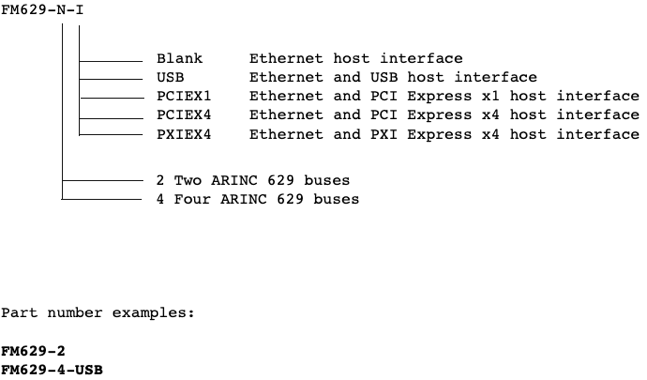Click the FM629-4-USB example part number
Viewport: 647px width, 380px height.
[52, 370]
